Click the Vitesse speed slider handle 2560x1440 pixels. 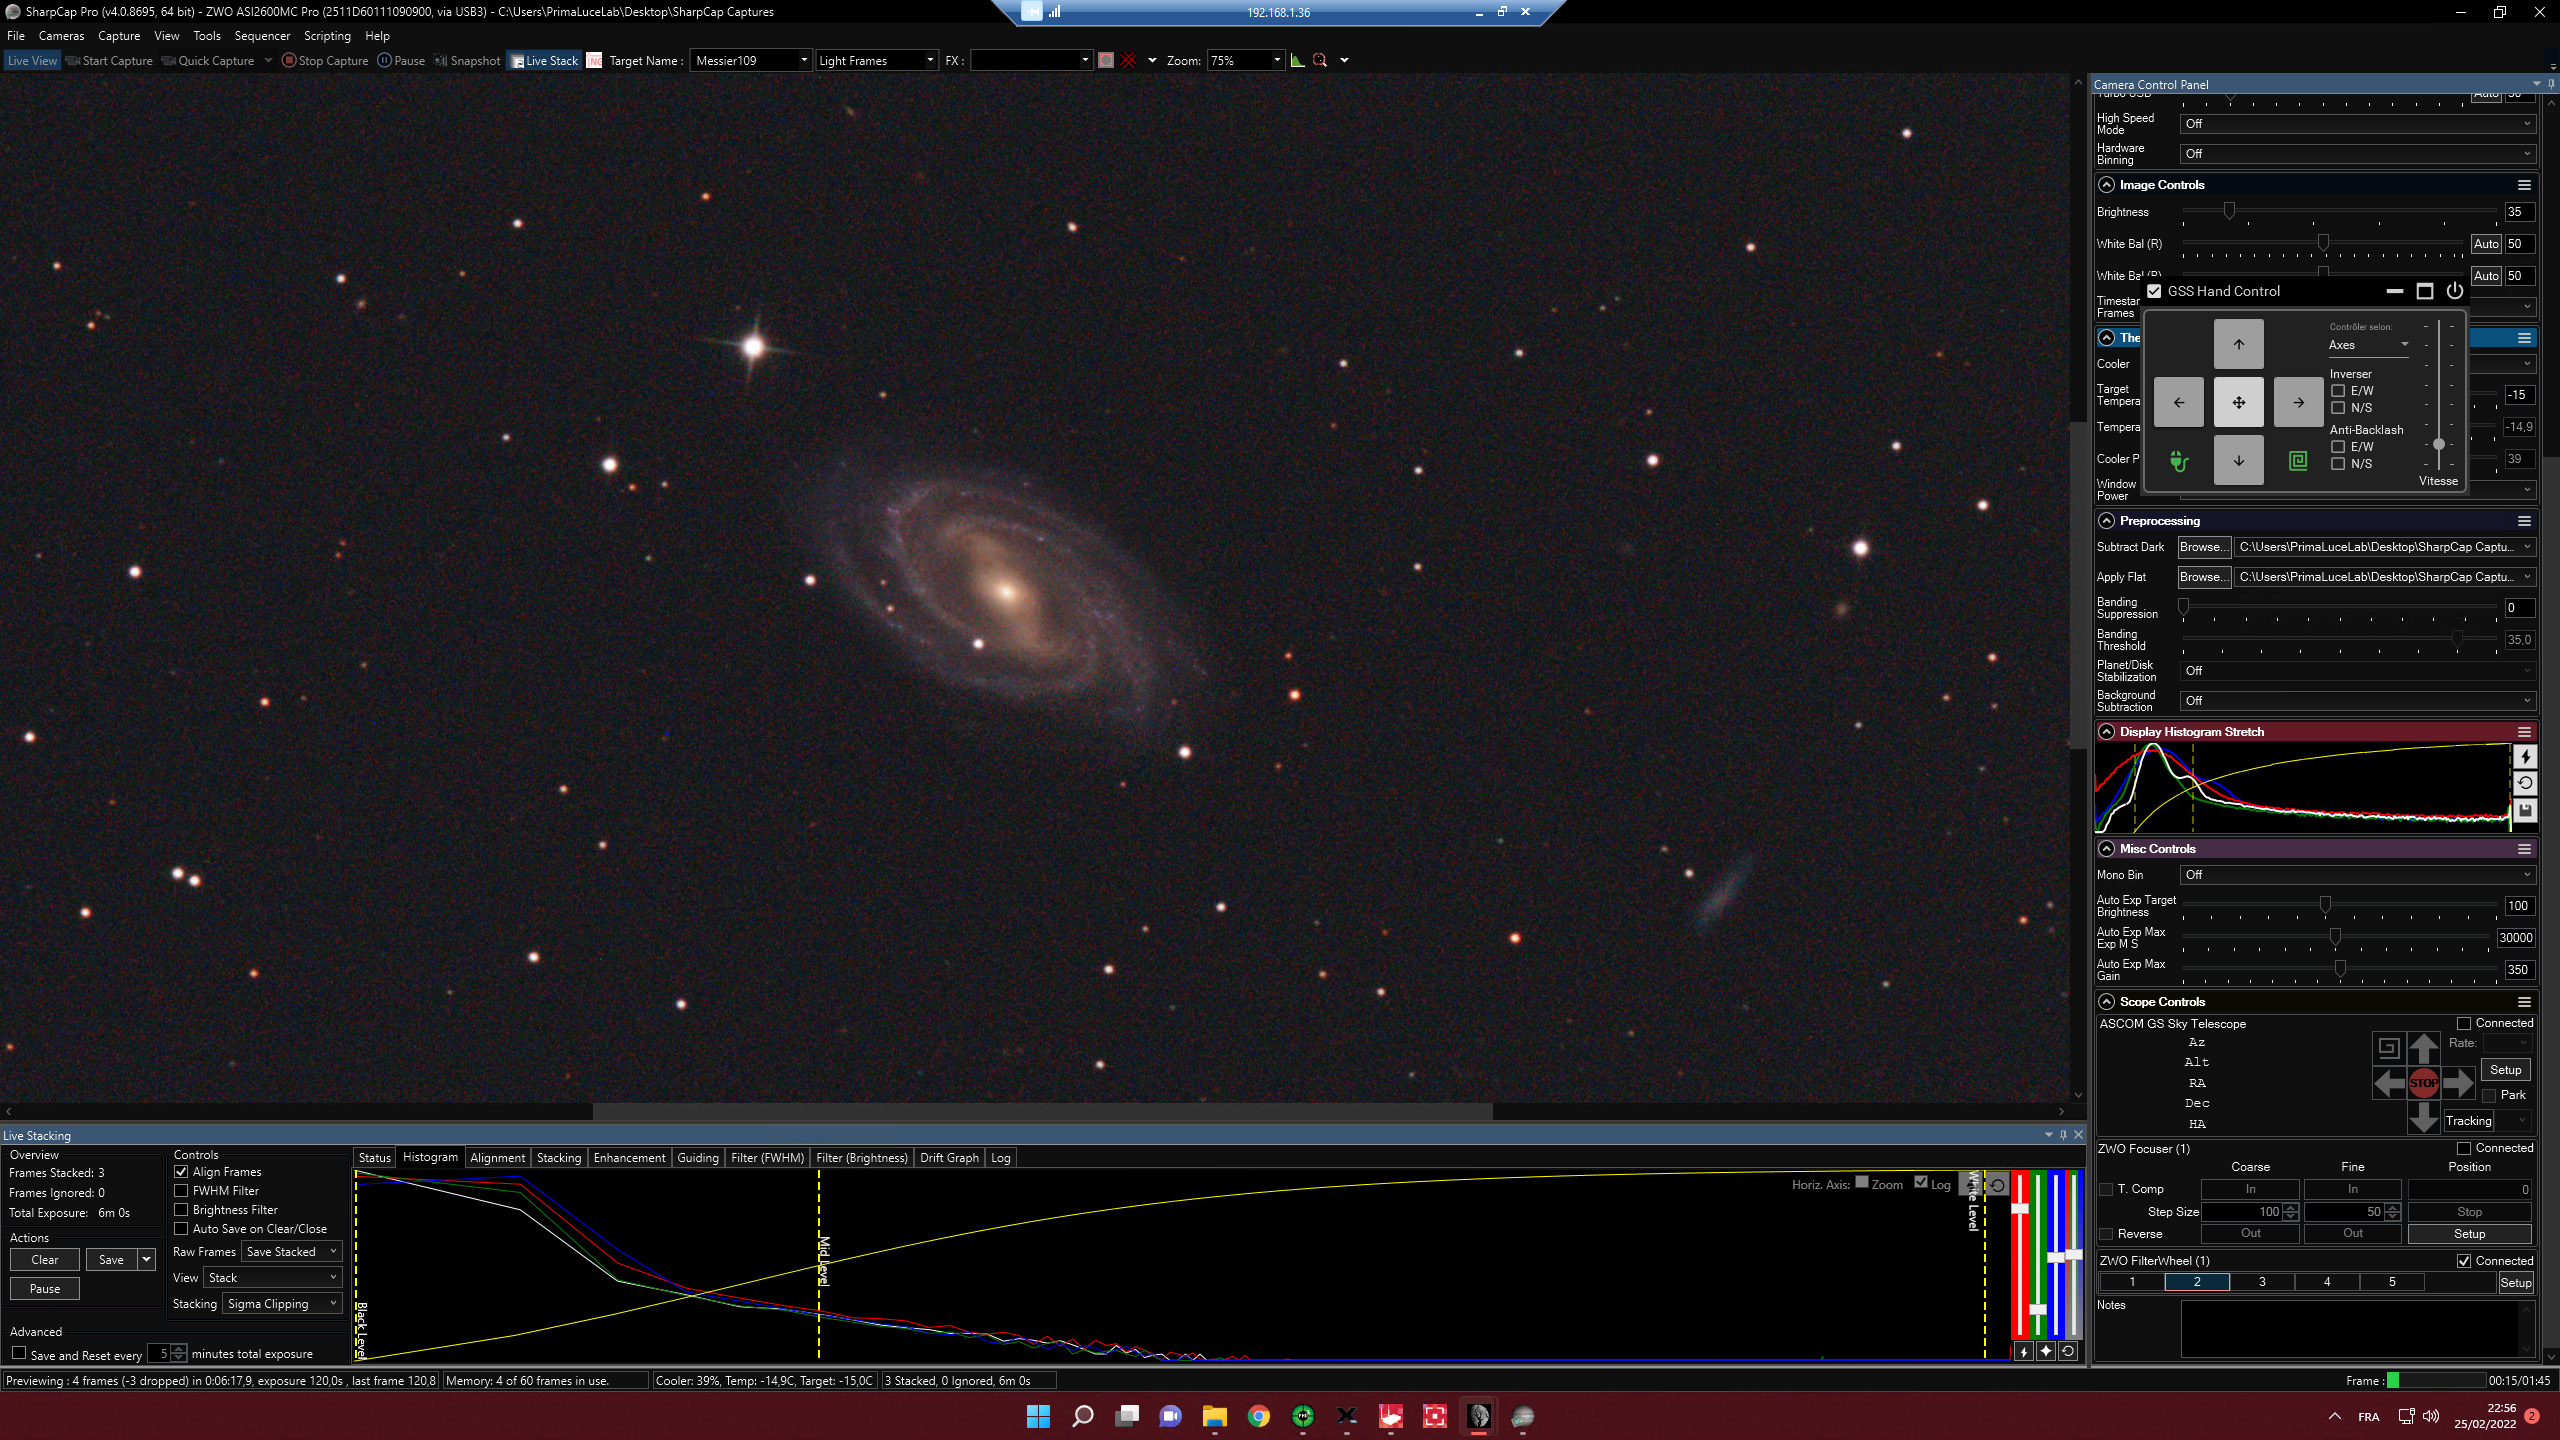pyautogui.click(x=2439, y=444)
